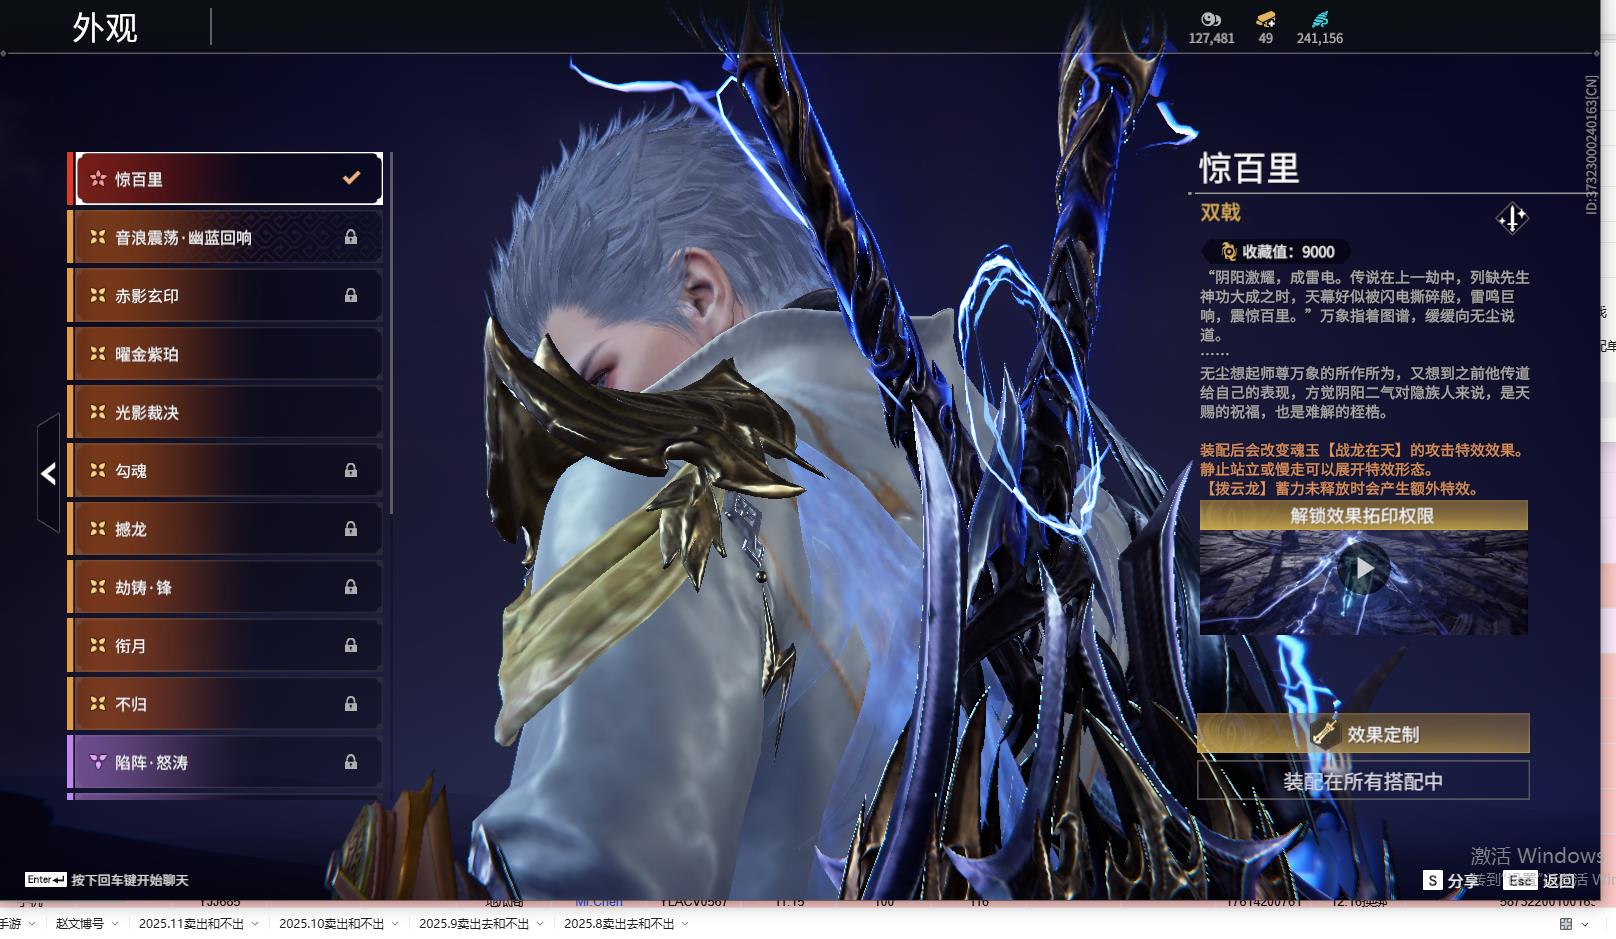
Task: Switch to the 2025.10卖出和不出 sheet tab
Action: [x=331, y=924]
